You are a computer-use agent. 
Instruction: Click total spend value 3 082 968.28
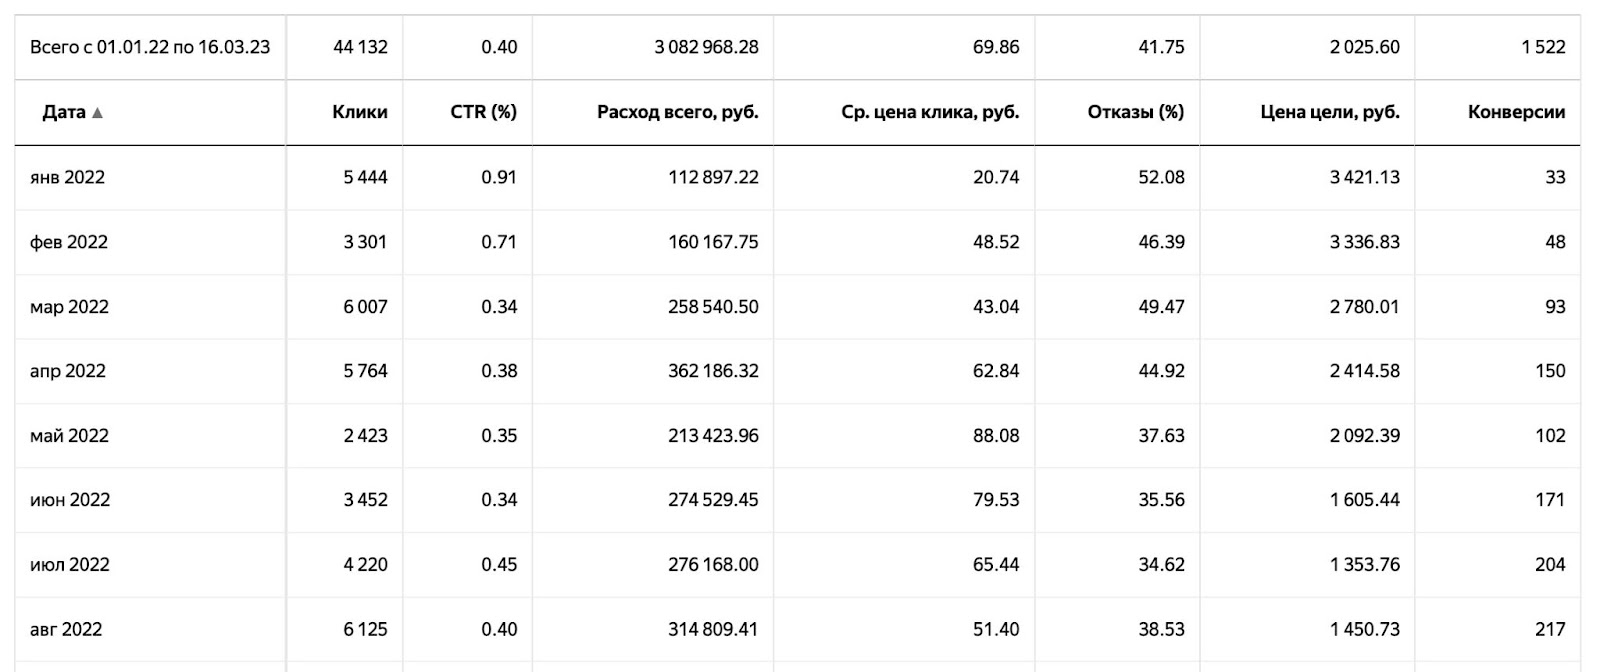[706, 47]
